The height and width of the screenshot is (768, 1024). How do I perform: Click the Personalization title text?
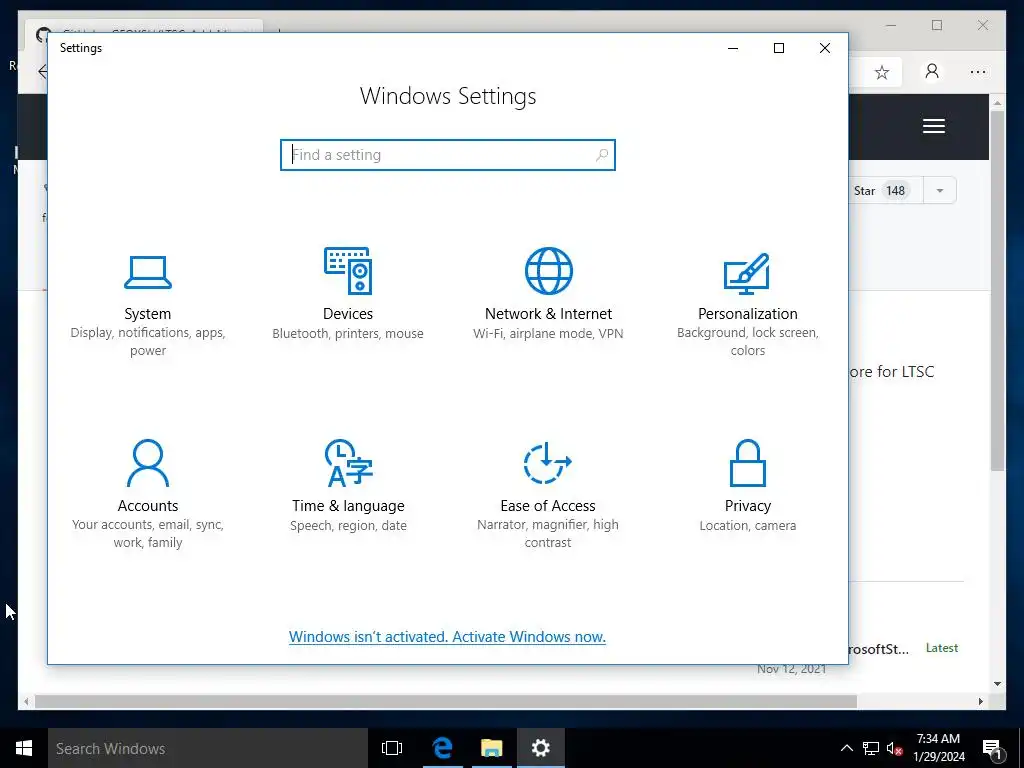(x=748, y=313)
